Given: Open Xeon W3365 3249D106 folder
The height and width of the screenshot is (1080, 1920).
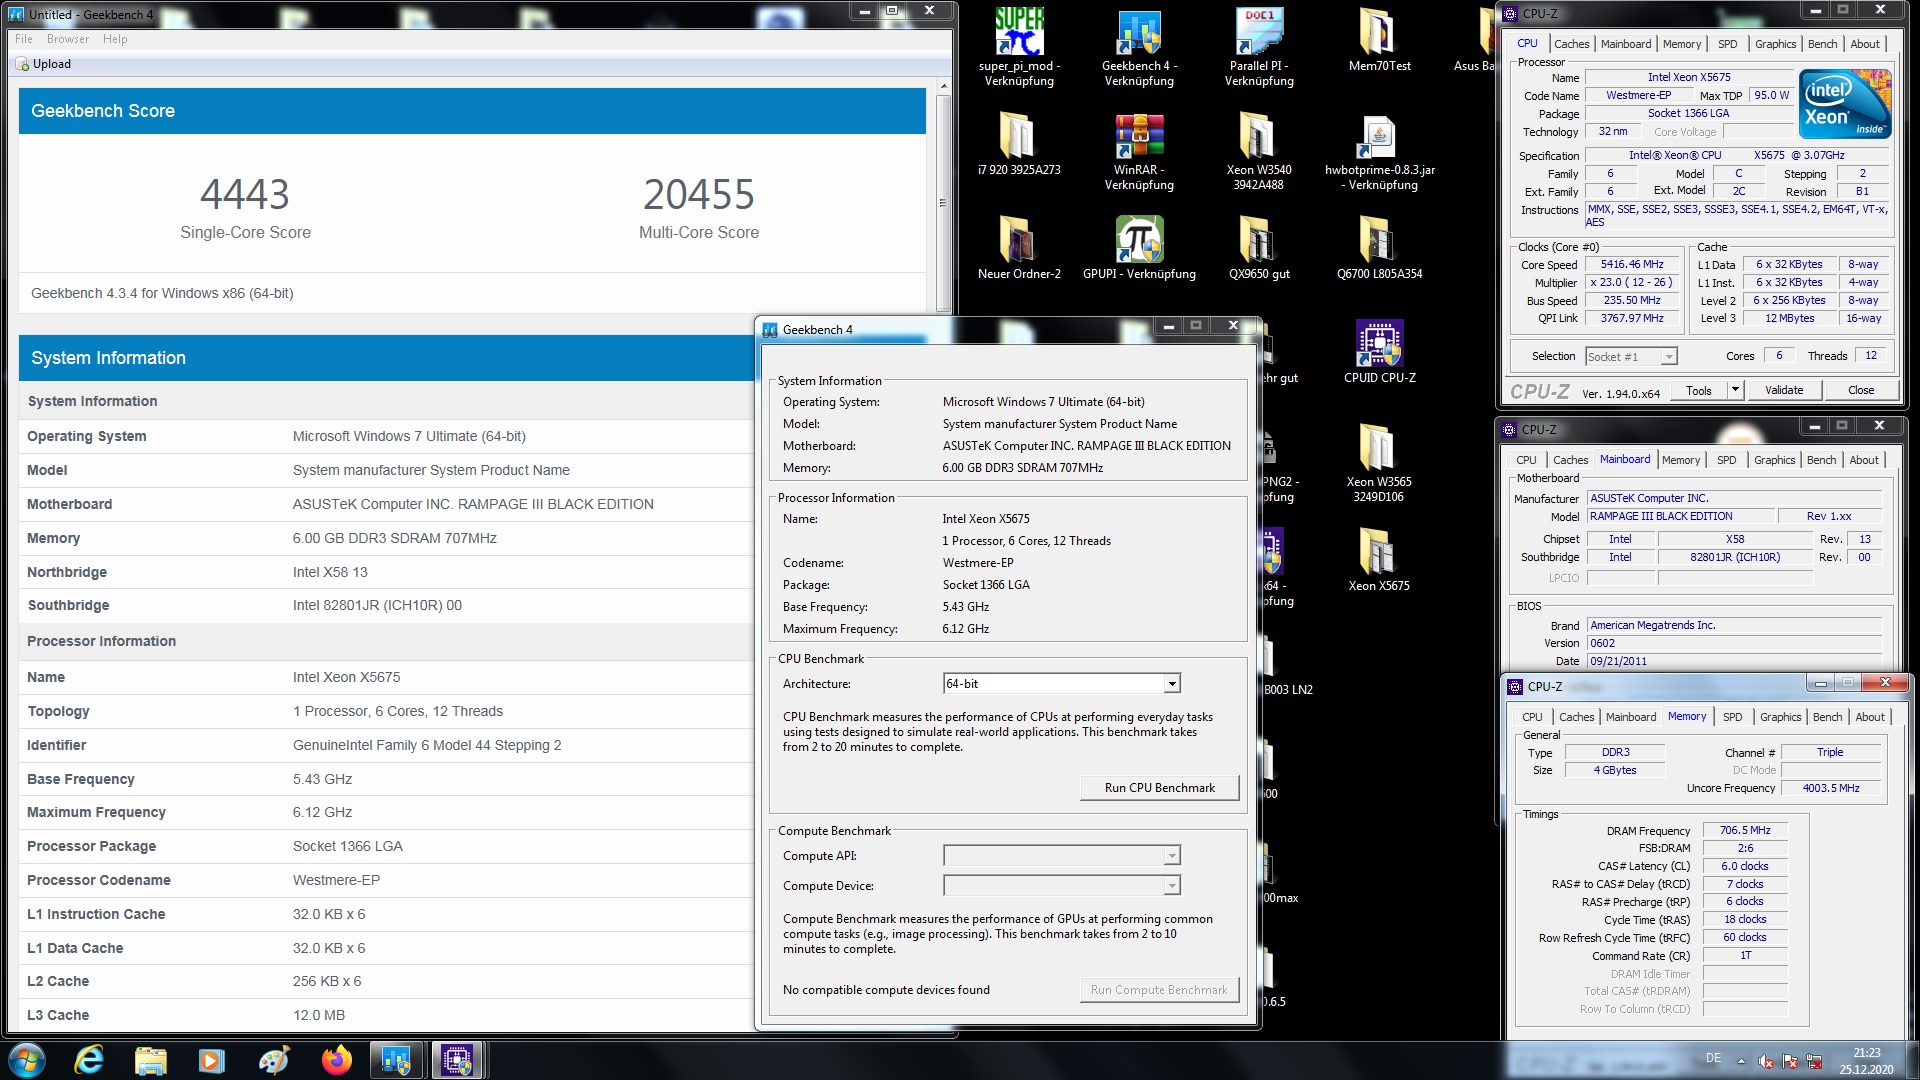Looking at the screenshot, I should click(x=1379, y=462).
